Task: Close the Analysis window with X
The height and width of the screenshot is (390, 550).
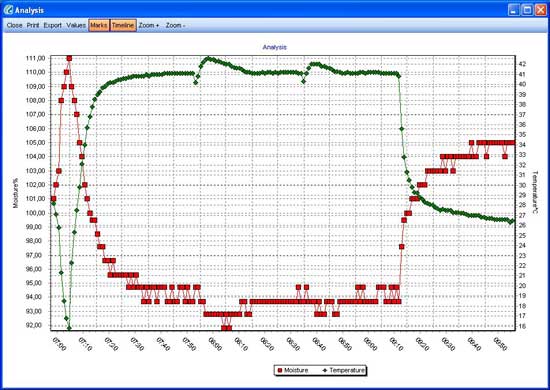Action: click(x=541, y=10)
